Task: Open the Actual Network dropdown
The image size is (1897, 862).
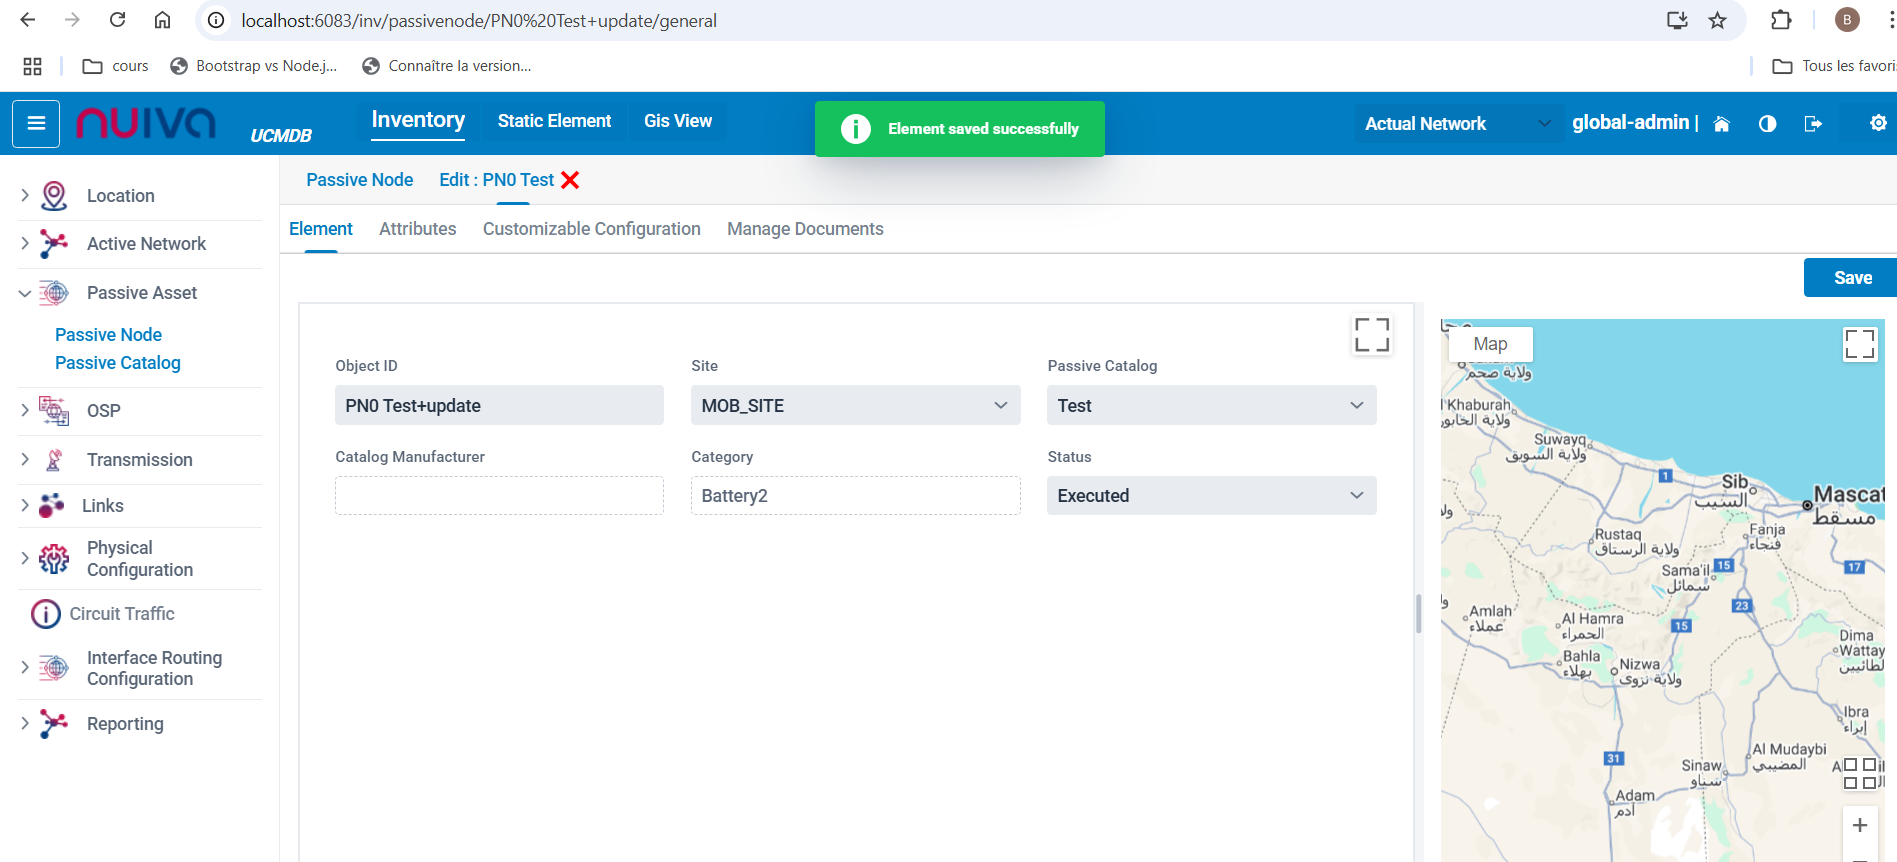Action: point(1457,124)
